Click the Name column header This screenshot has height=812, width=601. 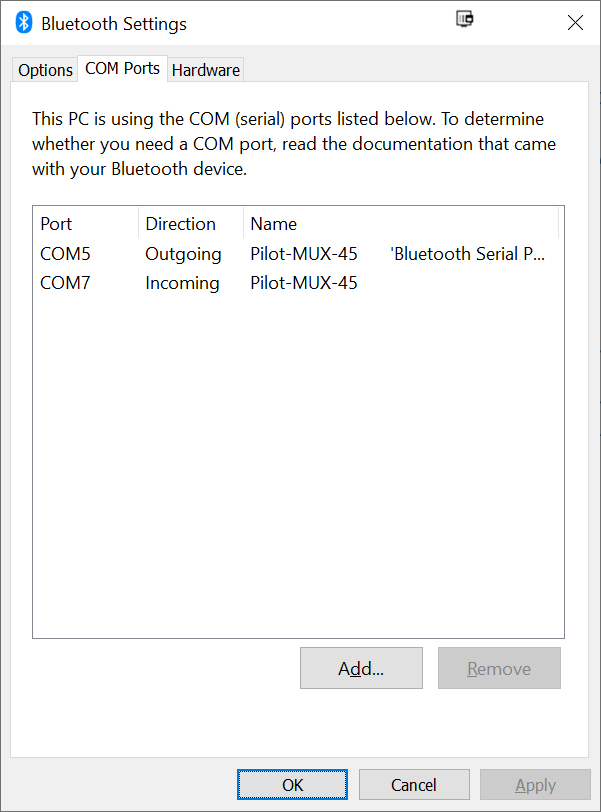click(x=401, y=224)
